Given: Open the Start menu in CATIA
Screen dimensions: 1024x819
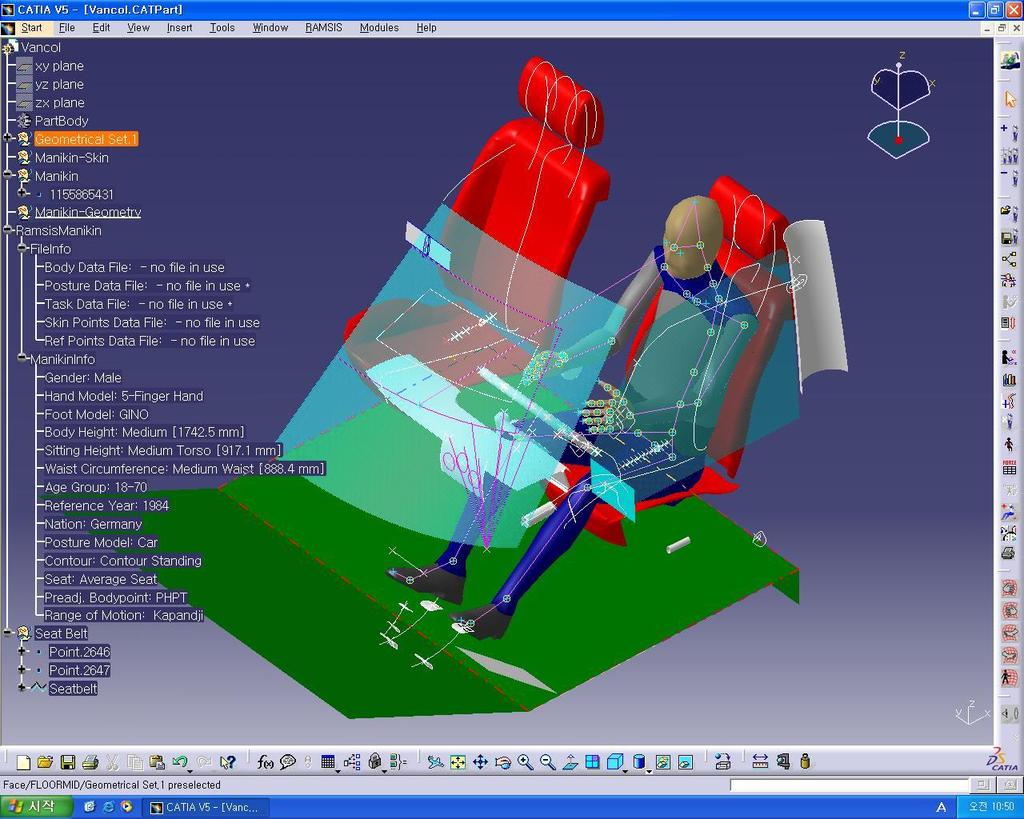Looking at the screenshot, I should 31,27.
